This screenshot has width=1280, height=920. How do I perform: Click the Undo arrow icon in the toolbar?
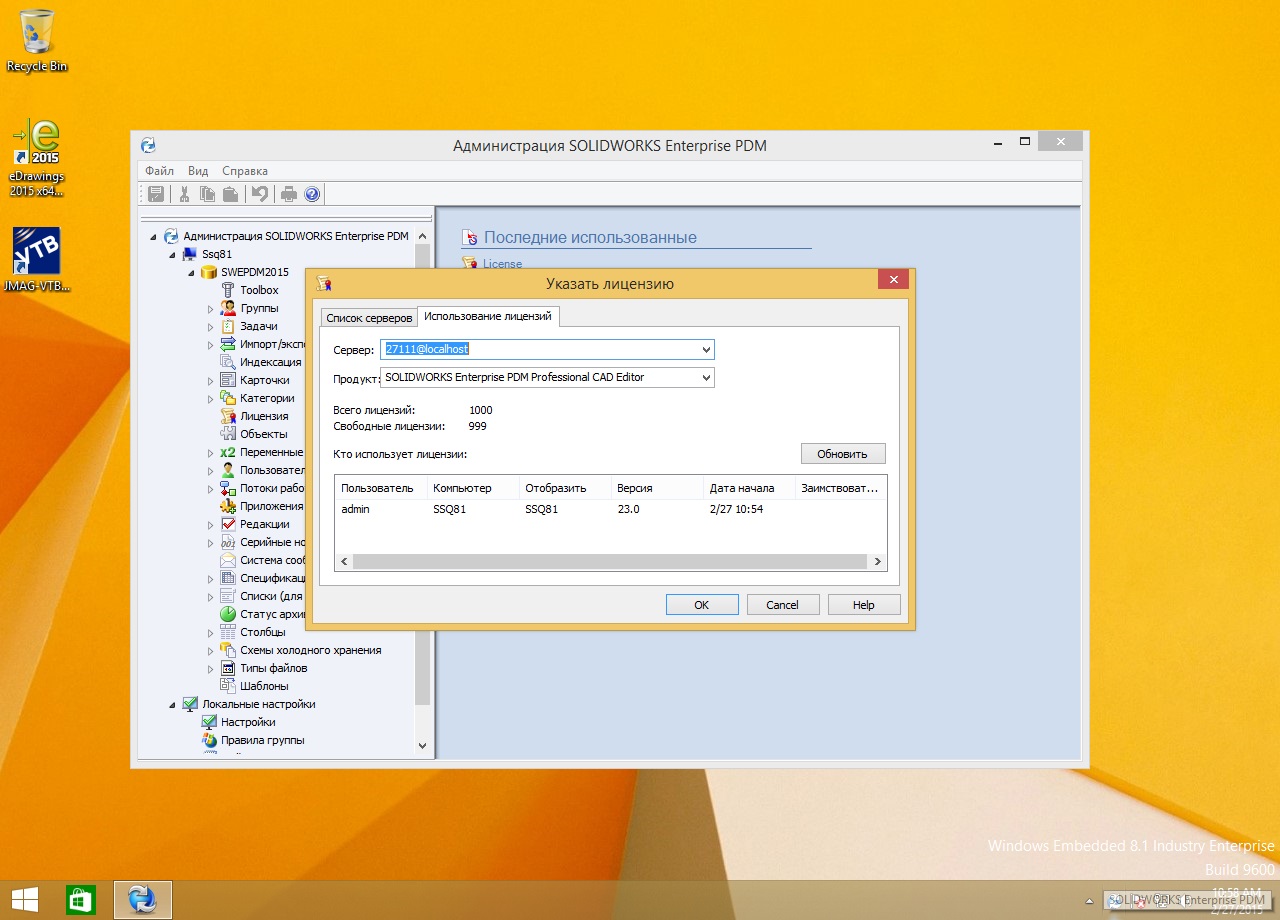tap(260, 194)
